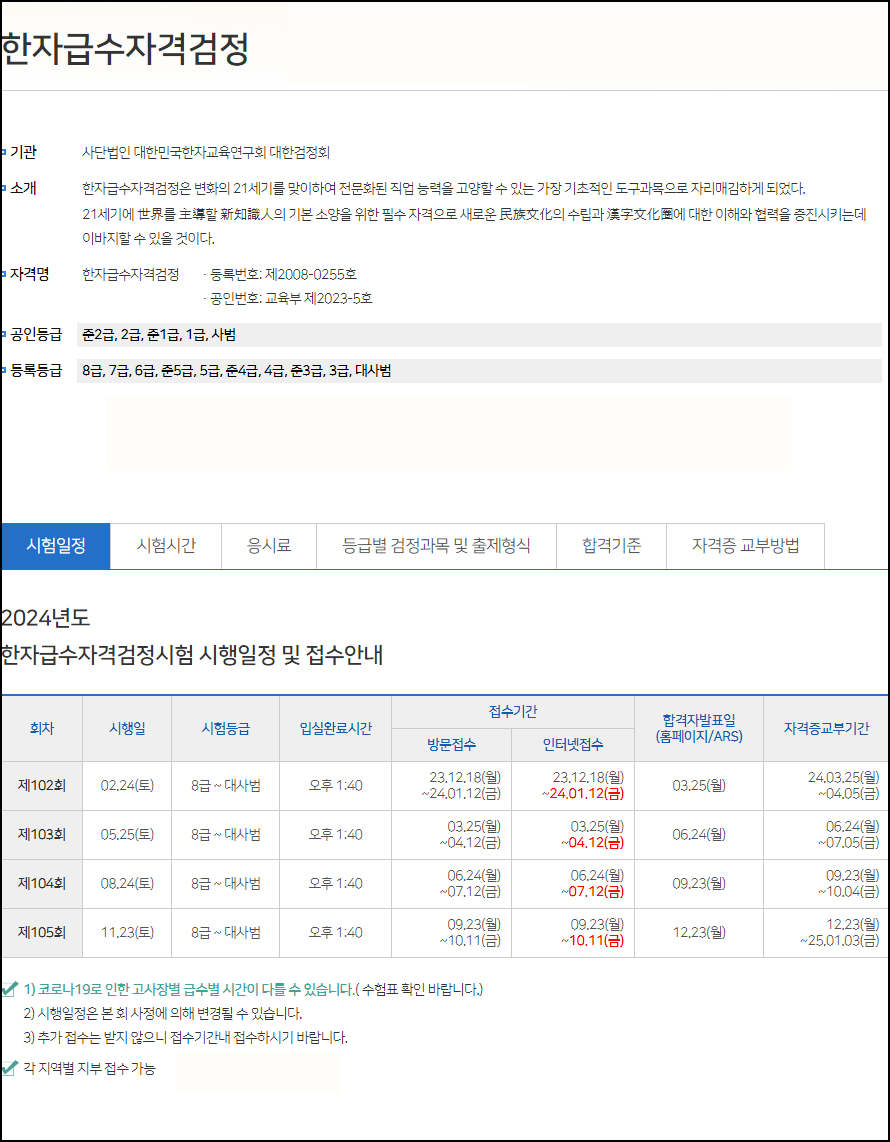Screen dimensions: 890x1142
Task: Click the red ~07.12(금) internet deadline
Action: 592,891
